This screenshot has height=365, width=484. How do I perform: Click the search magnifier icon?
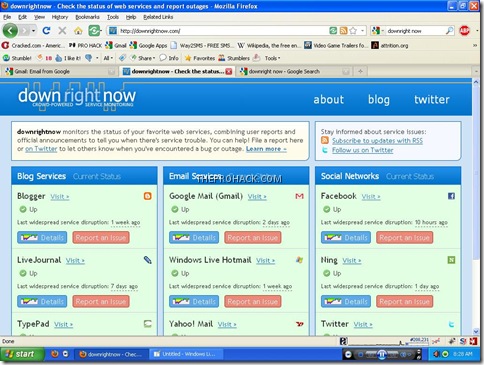click(449, 31)
